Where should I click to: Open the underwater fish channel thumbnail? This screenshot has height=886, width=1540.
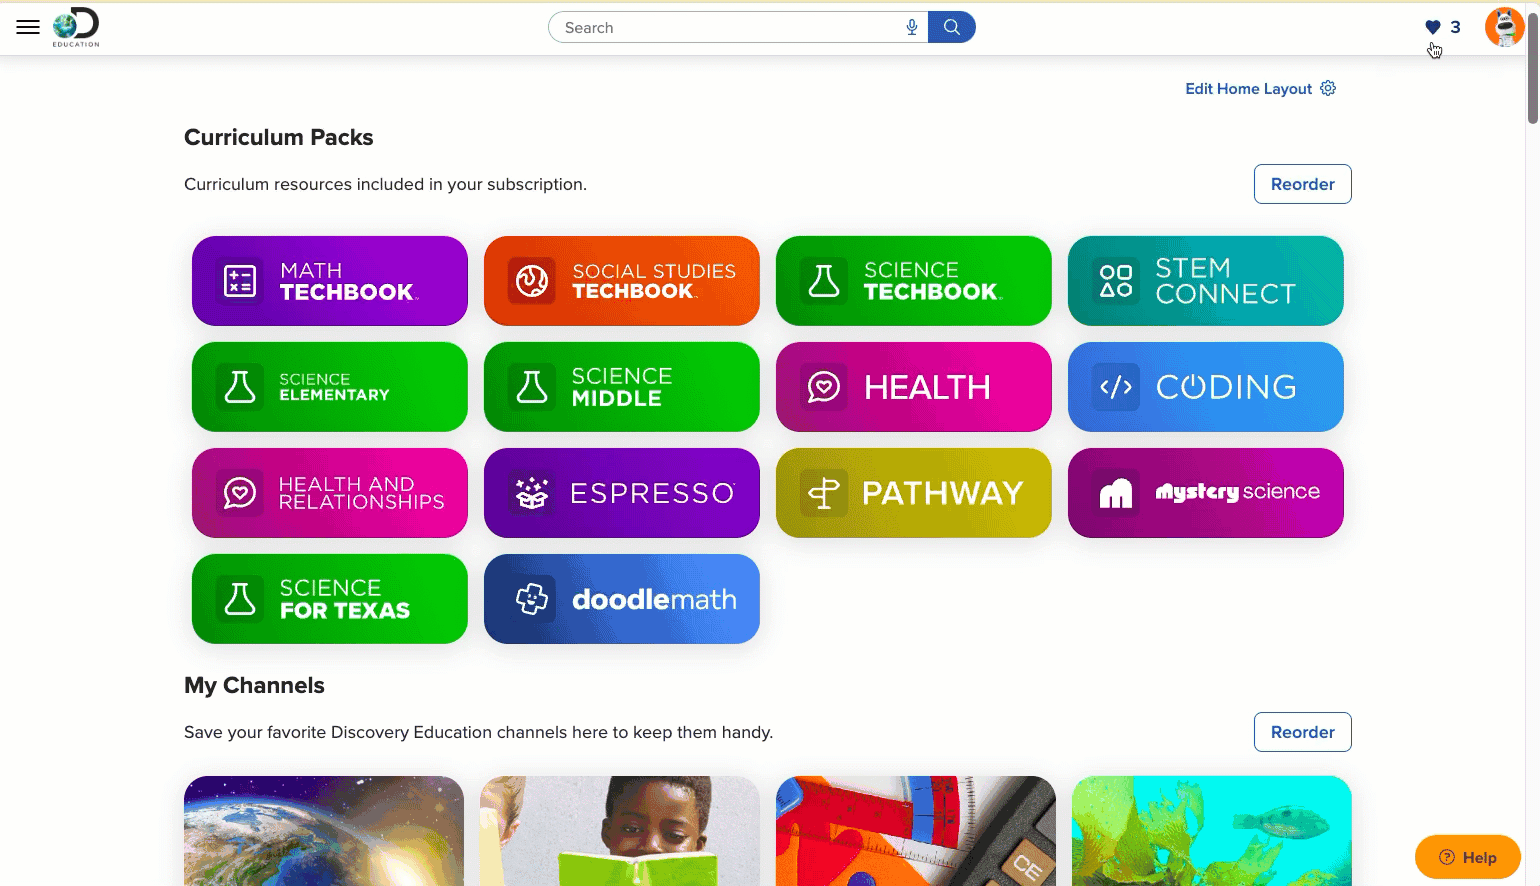click(1212, 831)
